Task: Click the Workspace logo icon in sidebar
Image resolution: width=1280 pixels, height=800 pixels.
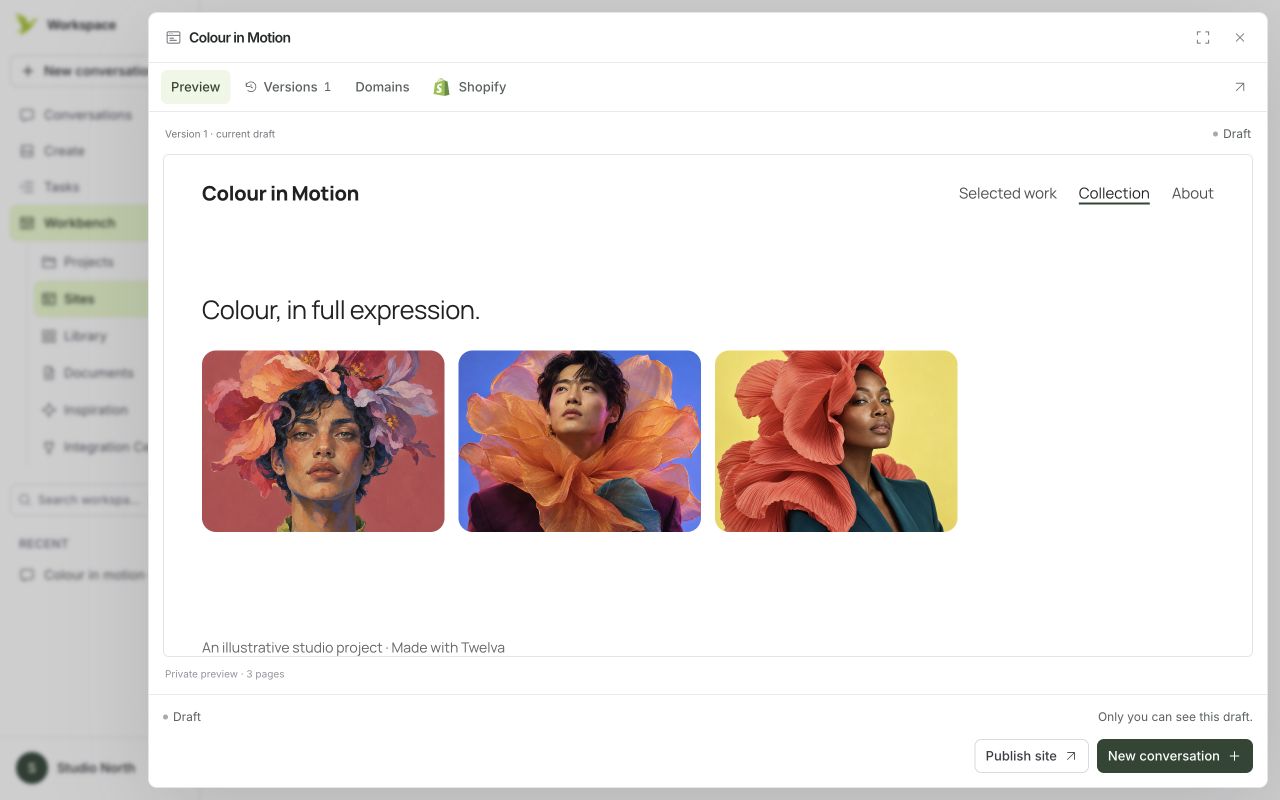Action: coord(26,25)
